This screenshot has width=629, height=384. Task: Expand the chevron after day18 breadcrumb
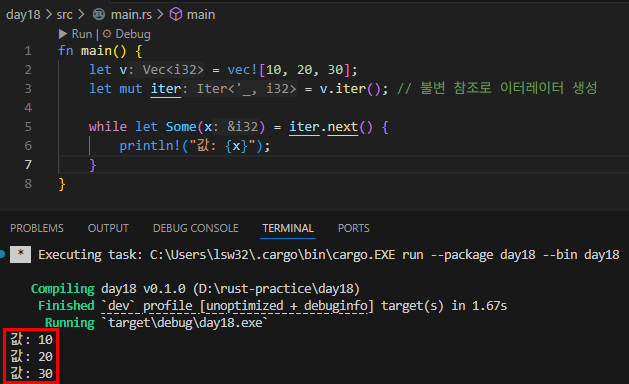coord(49,14)
